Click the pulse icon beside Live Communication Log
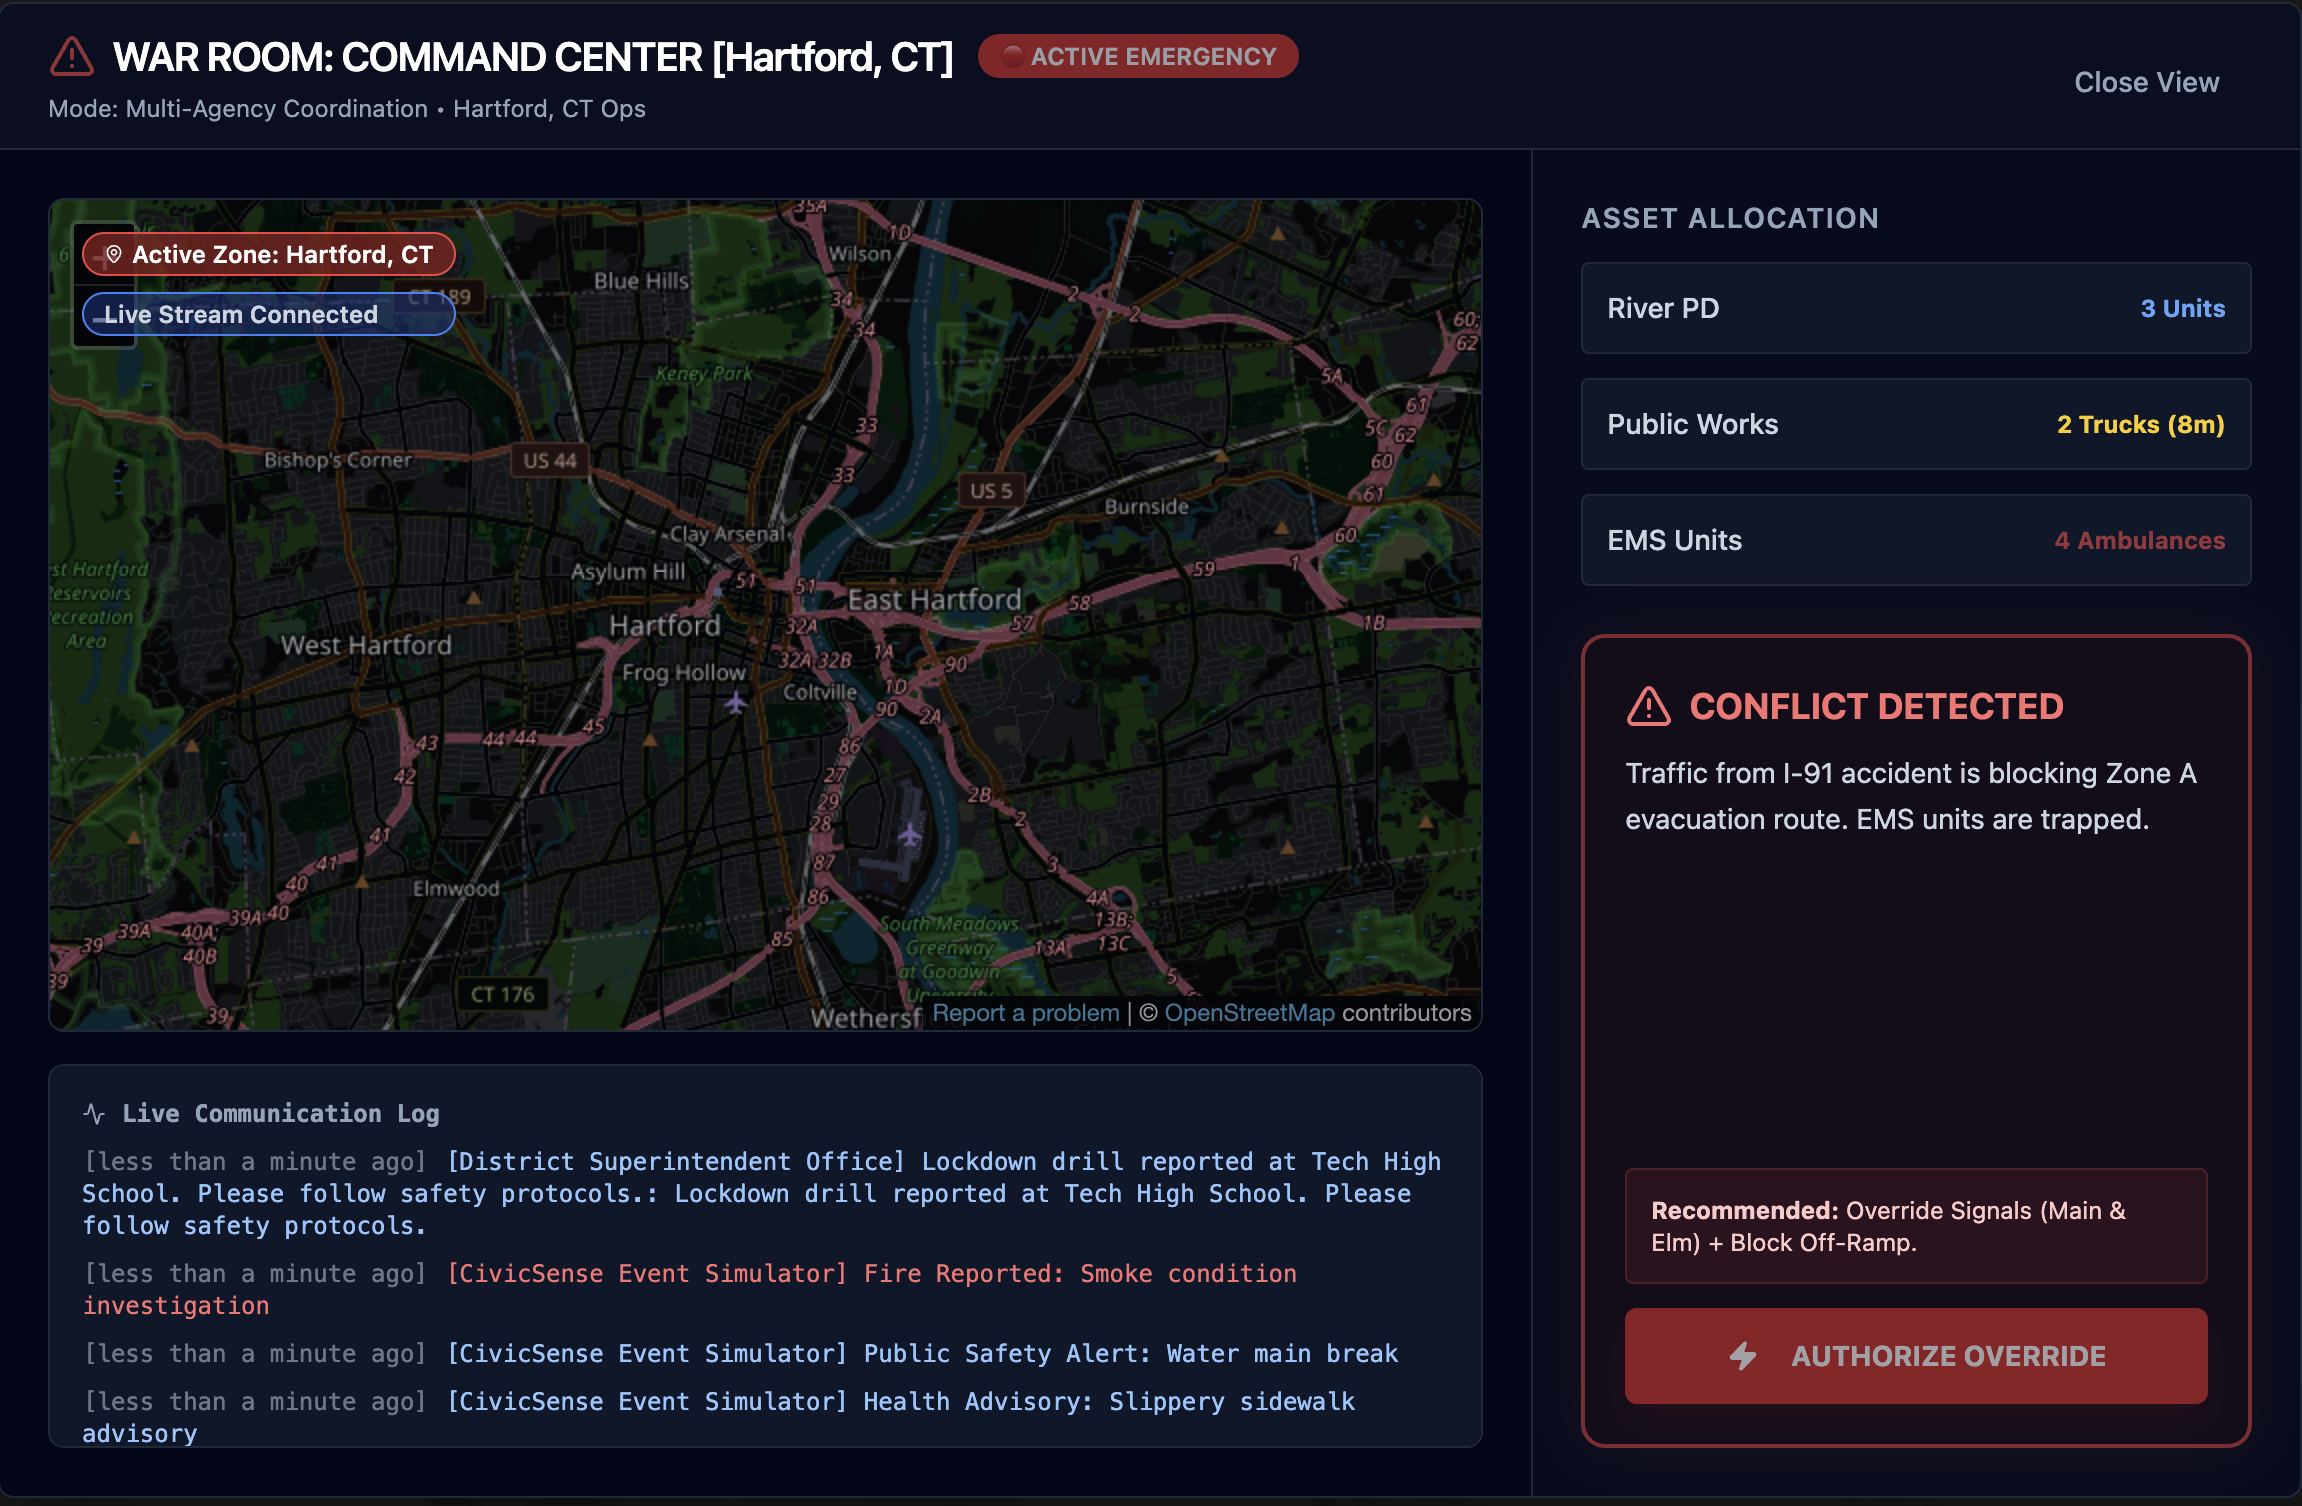Viewport: 2302px width, 1506px height. pos(94,1113)
